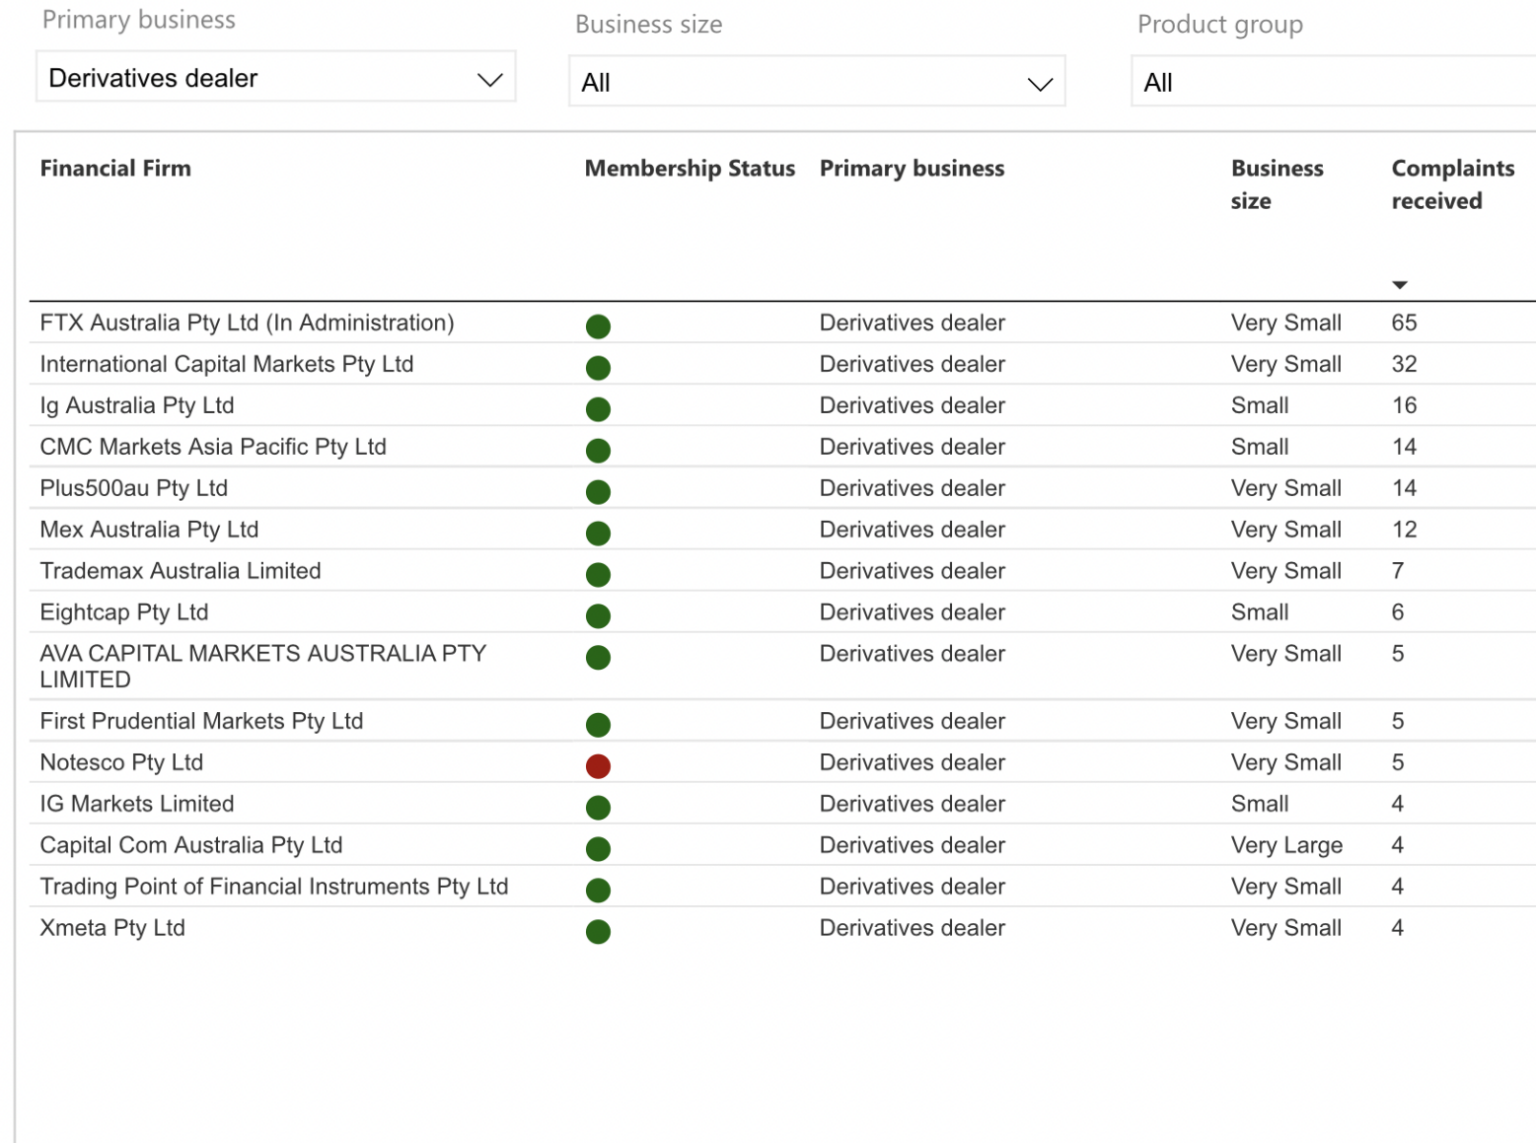Select Ig Australia Pty Ltd firm name
This screenshot has height=1143, width=1536.
137,405
